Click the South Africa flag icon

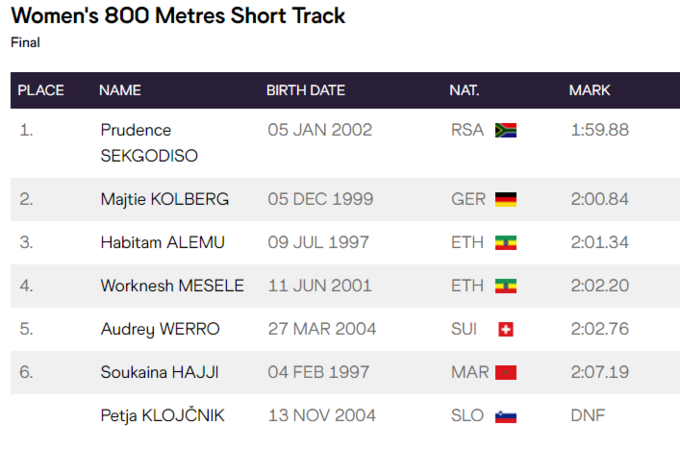click(x=506, y=130)
